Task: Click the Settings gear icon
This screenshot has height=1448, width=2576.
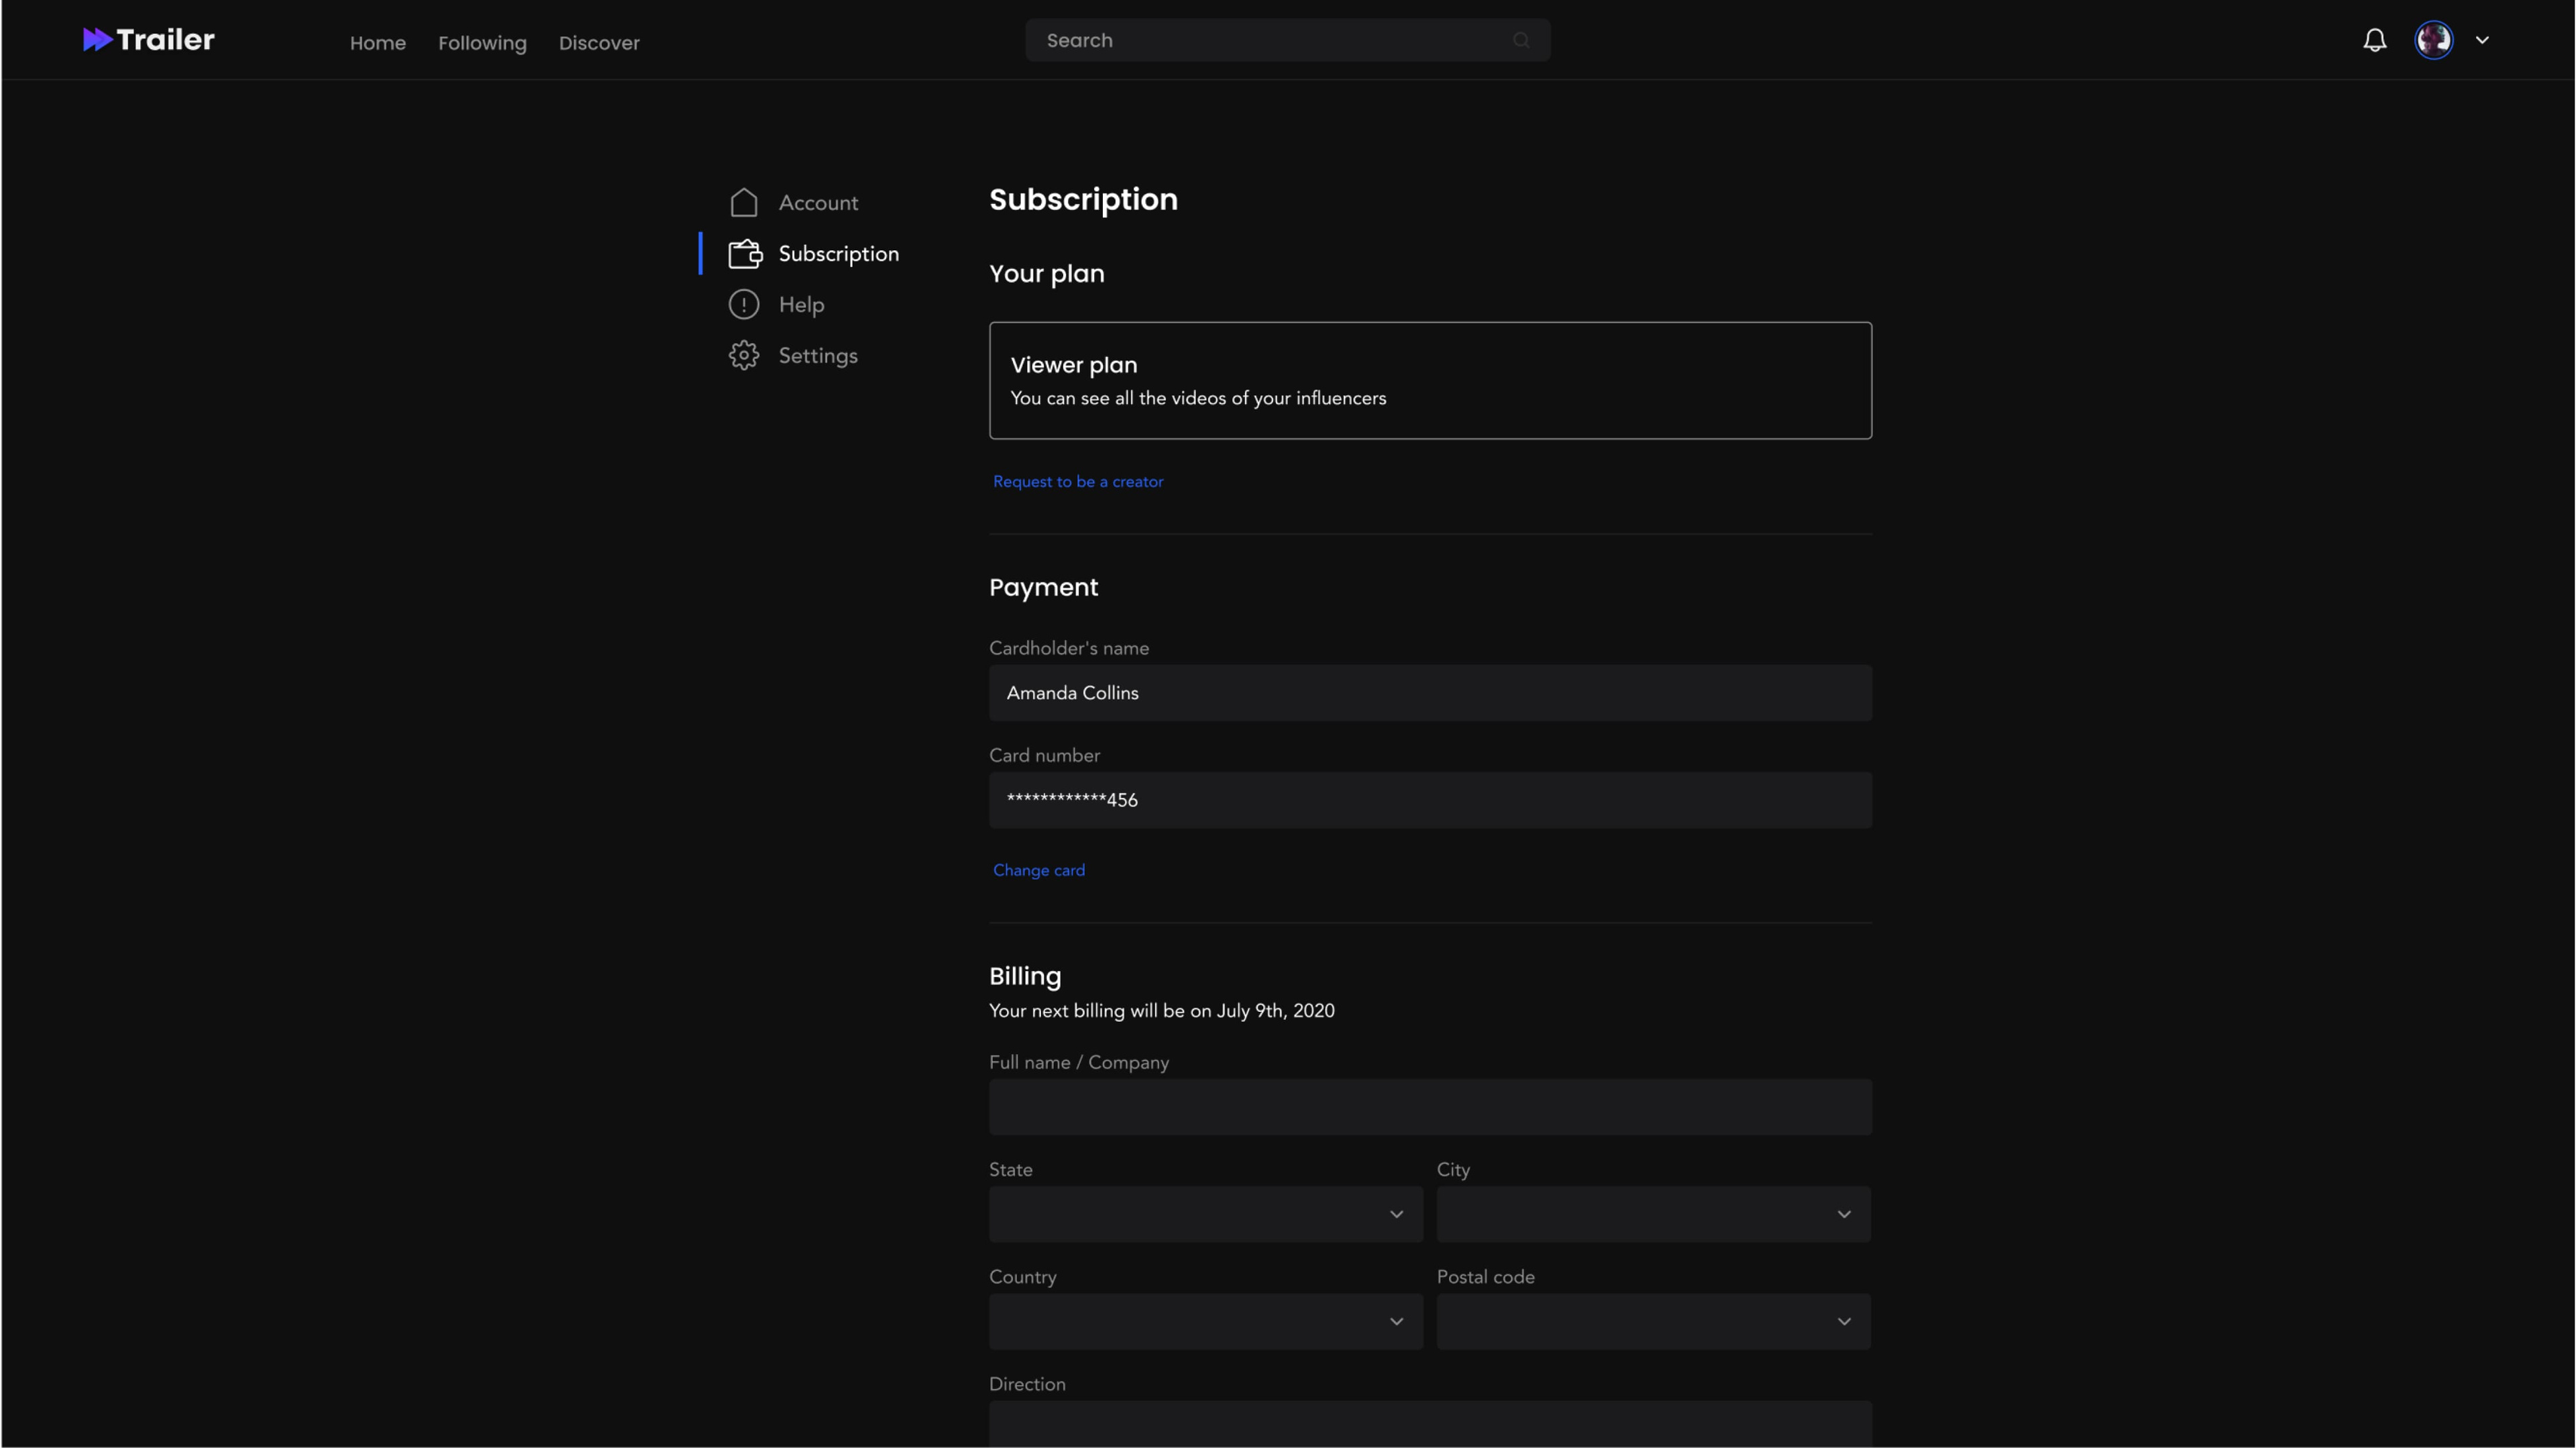Action: 743,355
